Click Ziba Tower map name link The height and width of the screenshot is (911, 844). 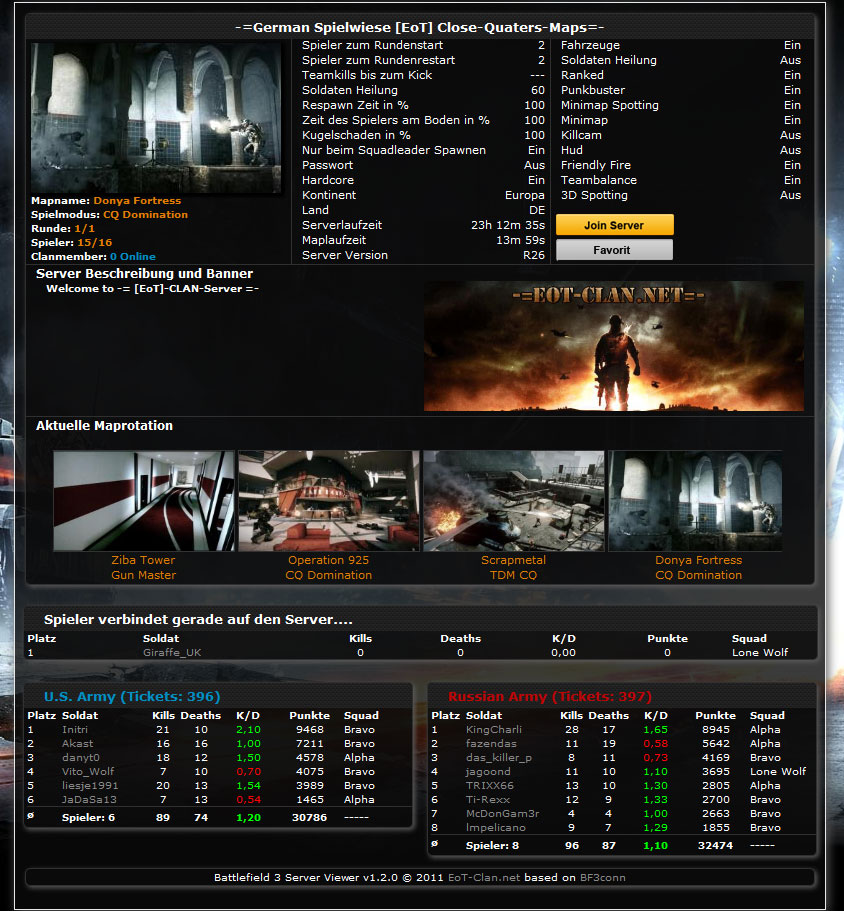click(x=143, y=560)
